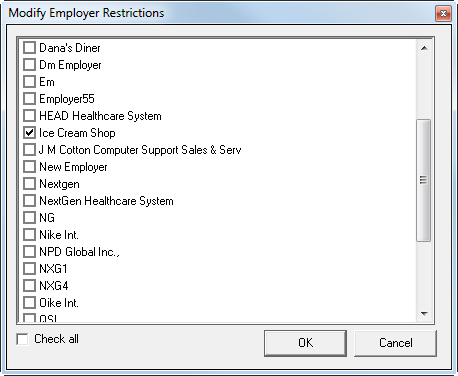Image resolution: width=458 pixels, height=376 pixels.
Task: Toggle the Check all checkbox
Action: click(22, 339)
